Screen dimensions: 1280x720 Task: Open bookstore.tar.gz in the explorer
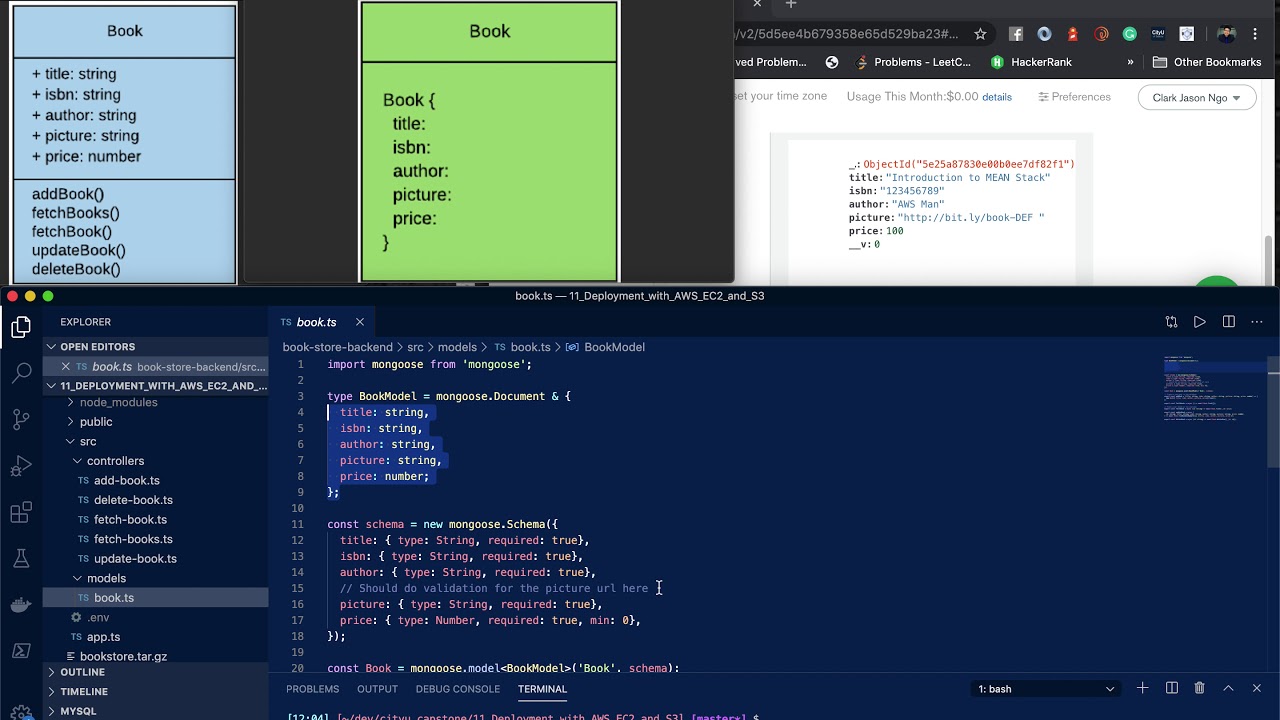[123, 657]
